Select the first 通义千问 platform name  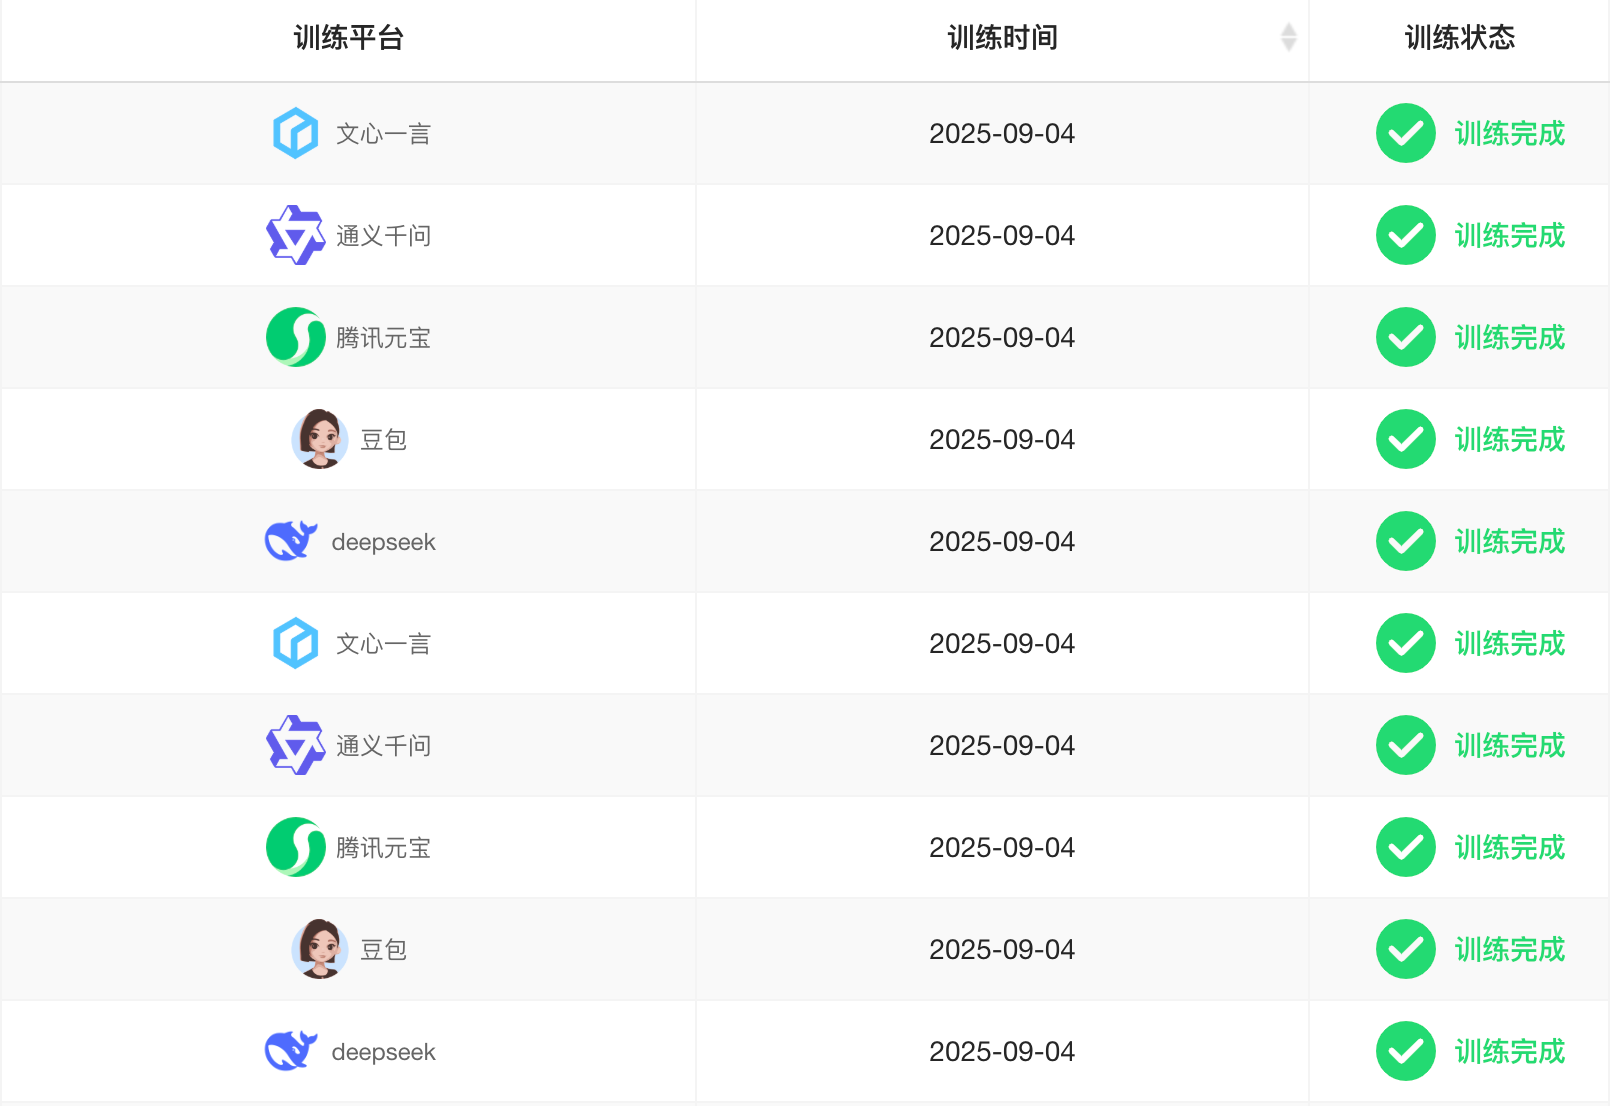pos(383,236)
